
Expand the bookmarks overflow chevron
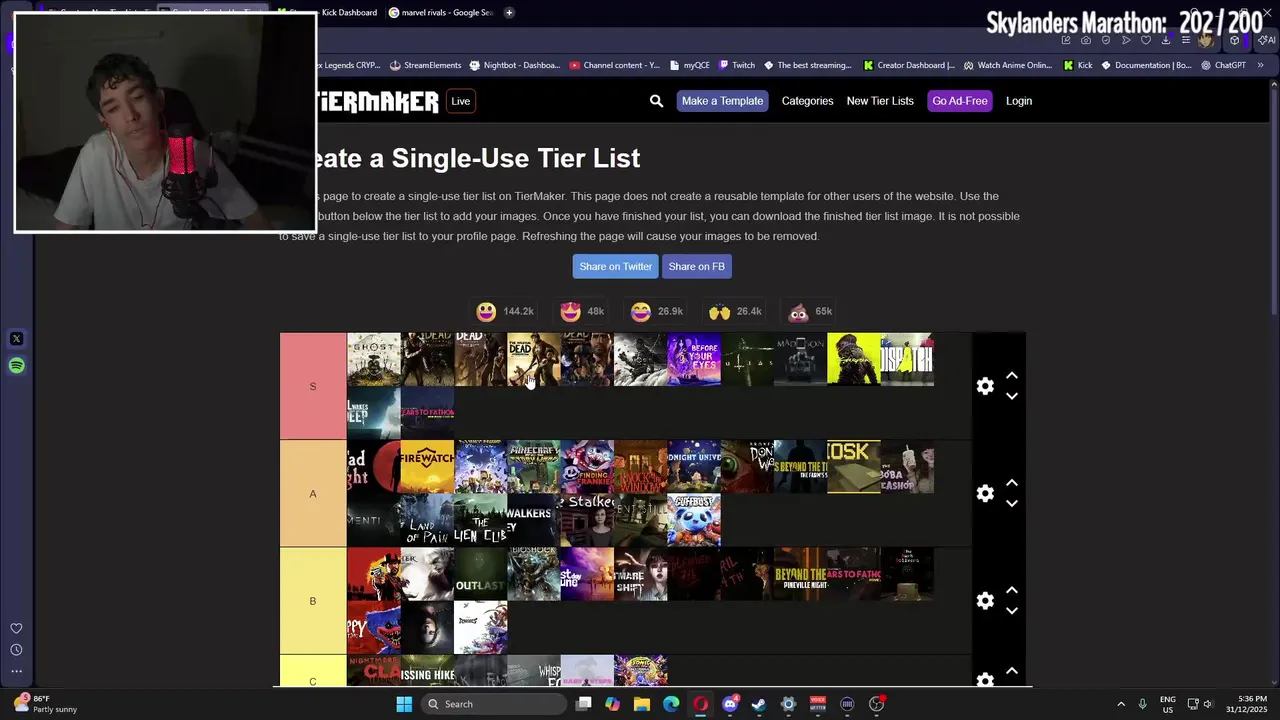pyautogui.click(x=1260, y=65)
